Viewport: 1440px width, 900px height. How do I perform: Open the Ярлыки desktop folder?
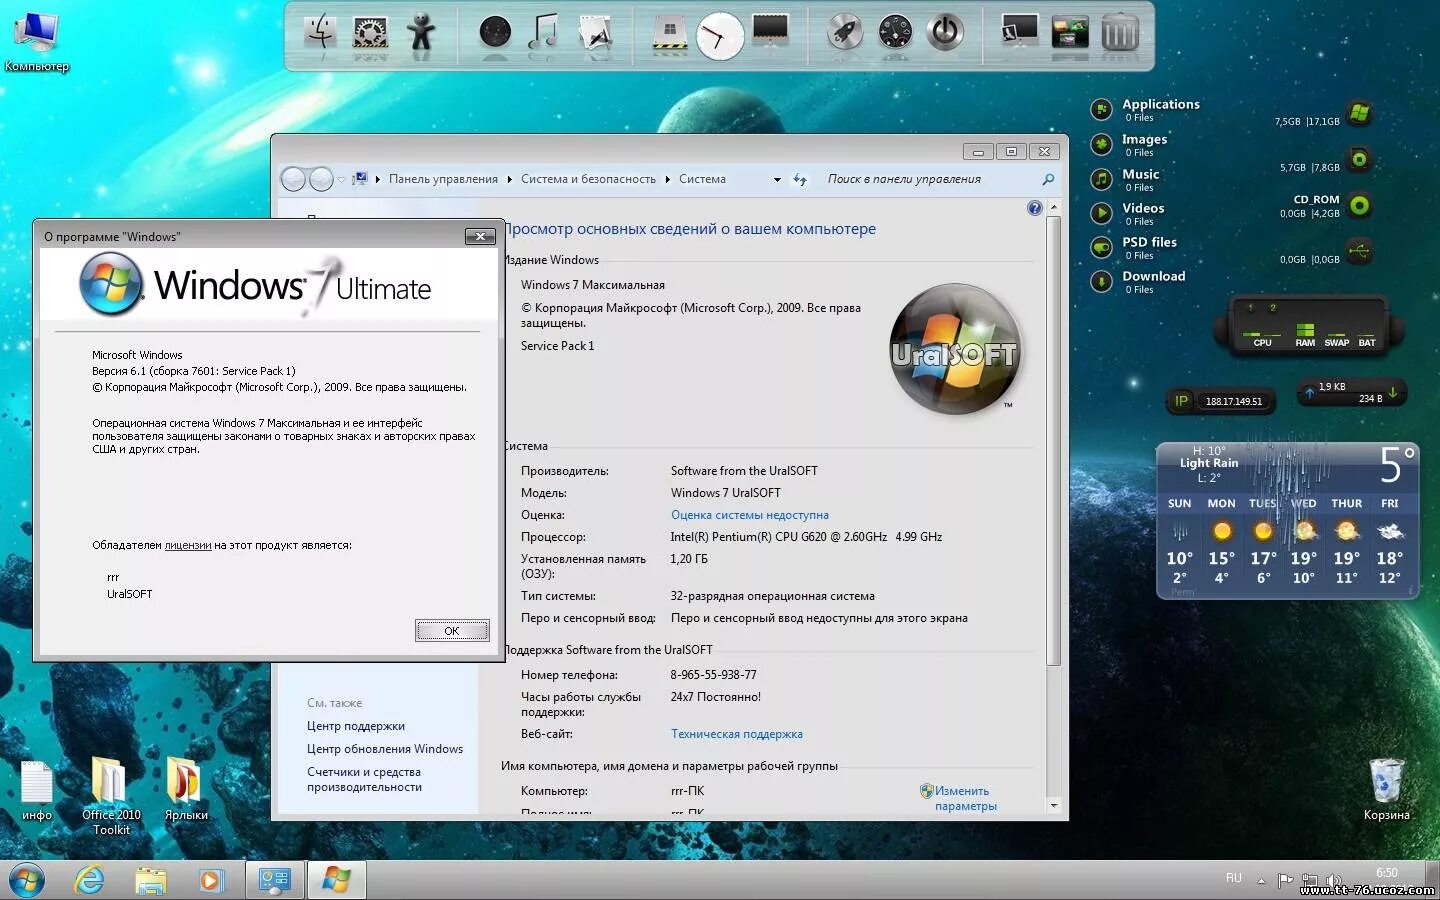point(185,789)
